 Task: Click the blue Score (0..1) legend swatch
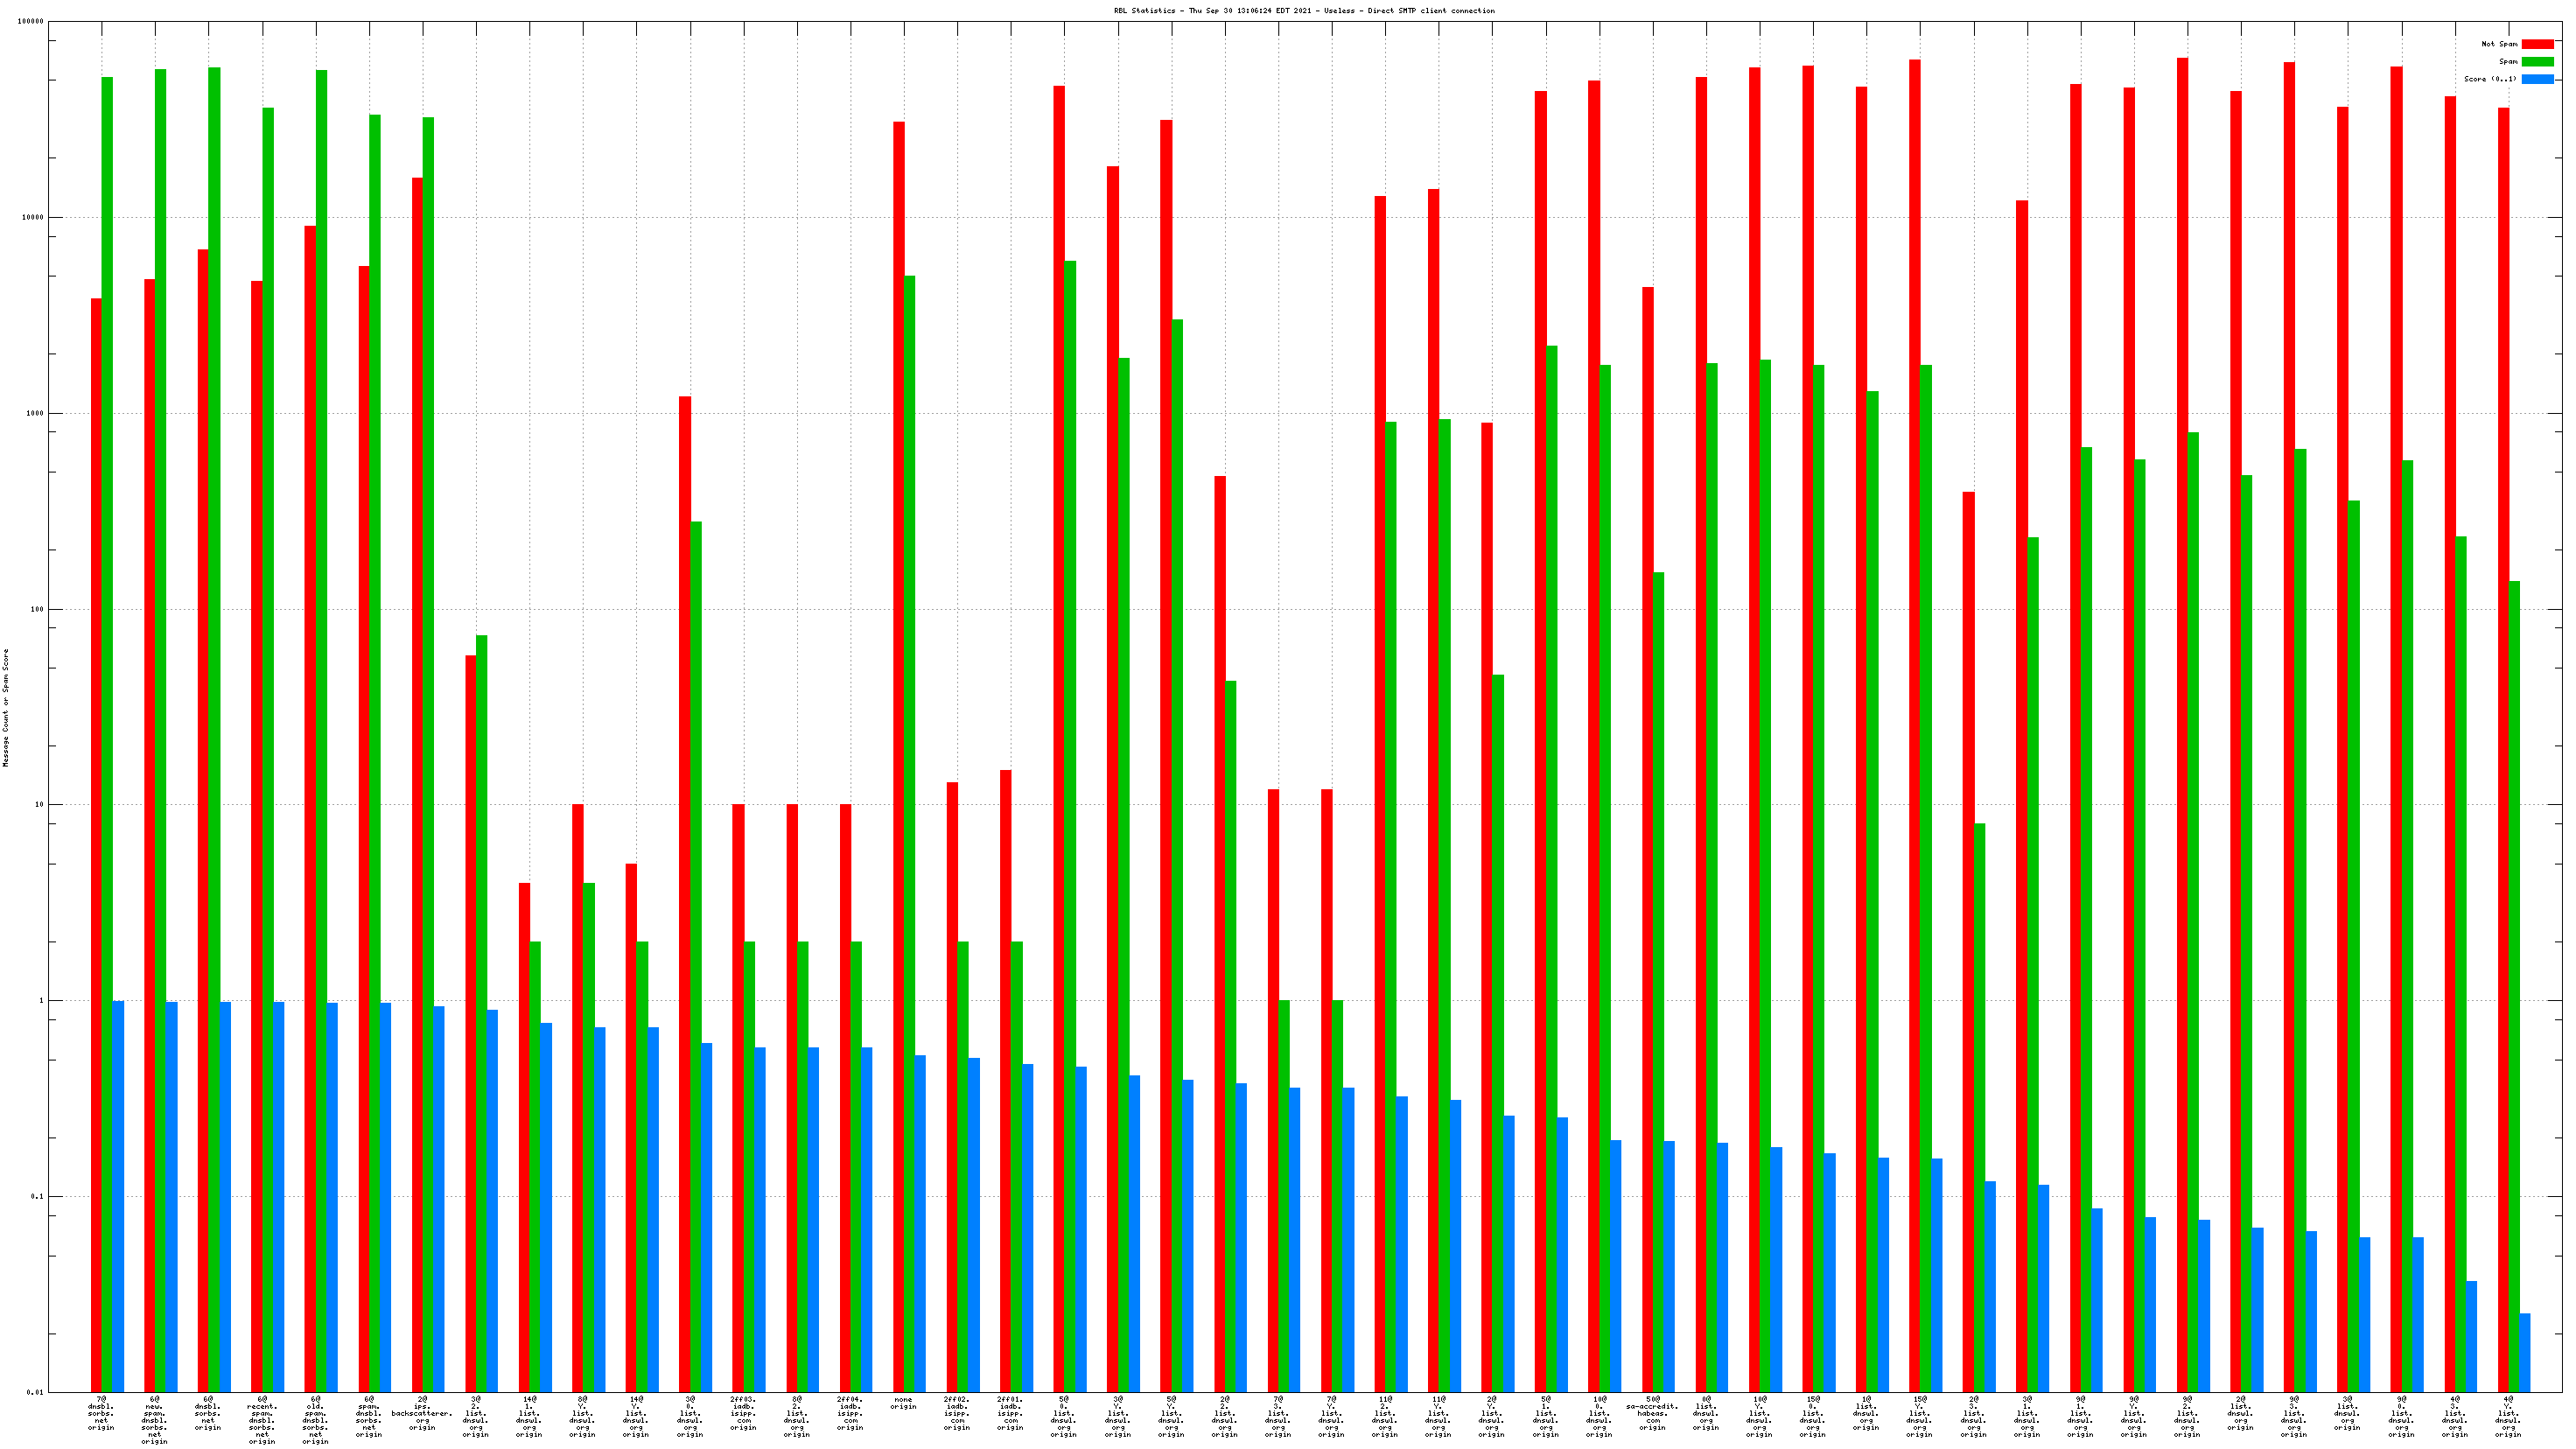[x=2537, y=79]
